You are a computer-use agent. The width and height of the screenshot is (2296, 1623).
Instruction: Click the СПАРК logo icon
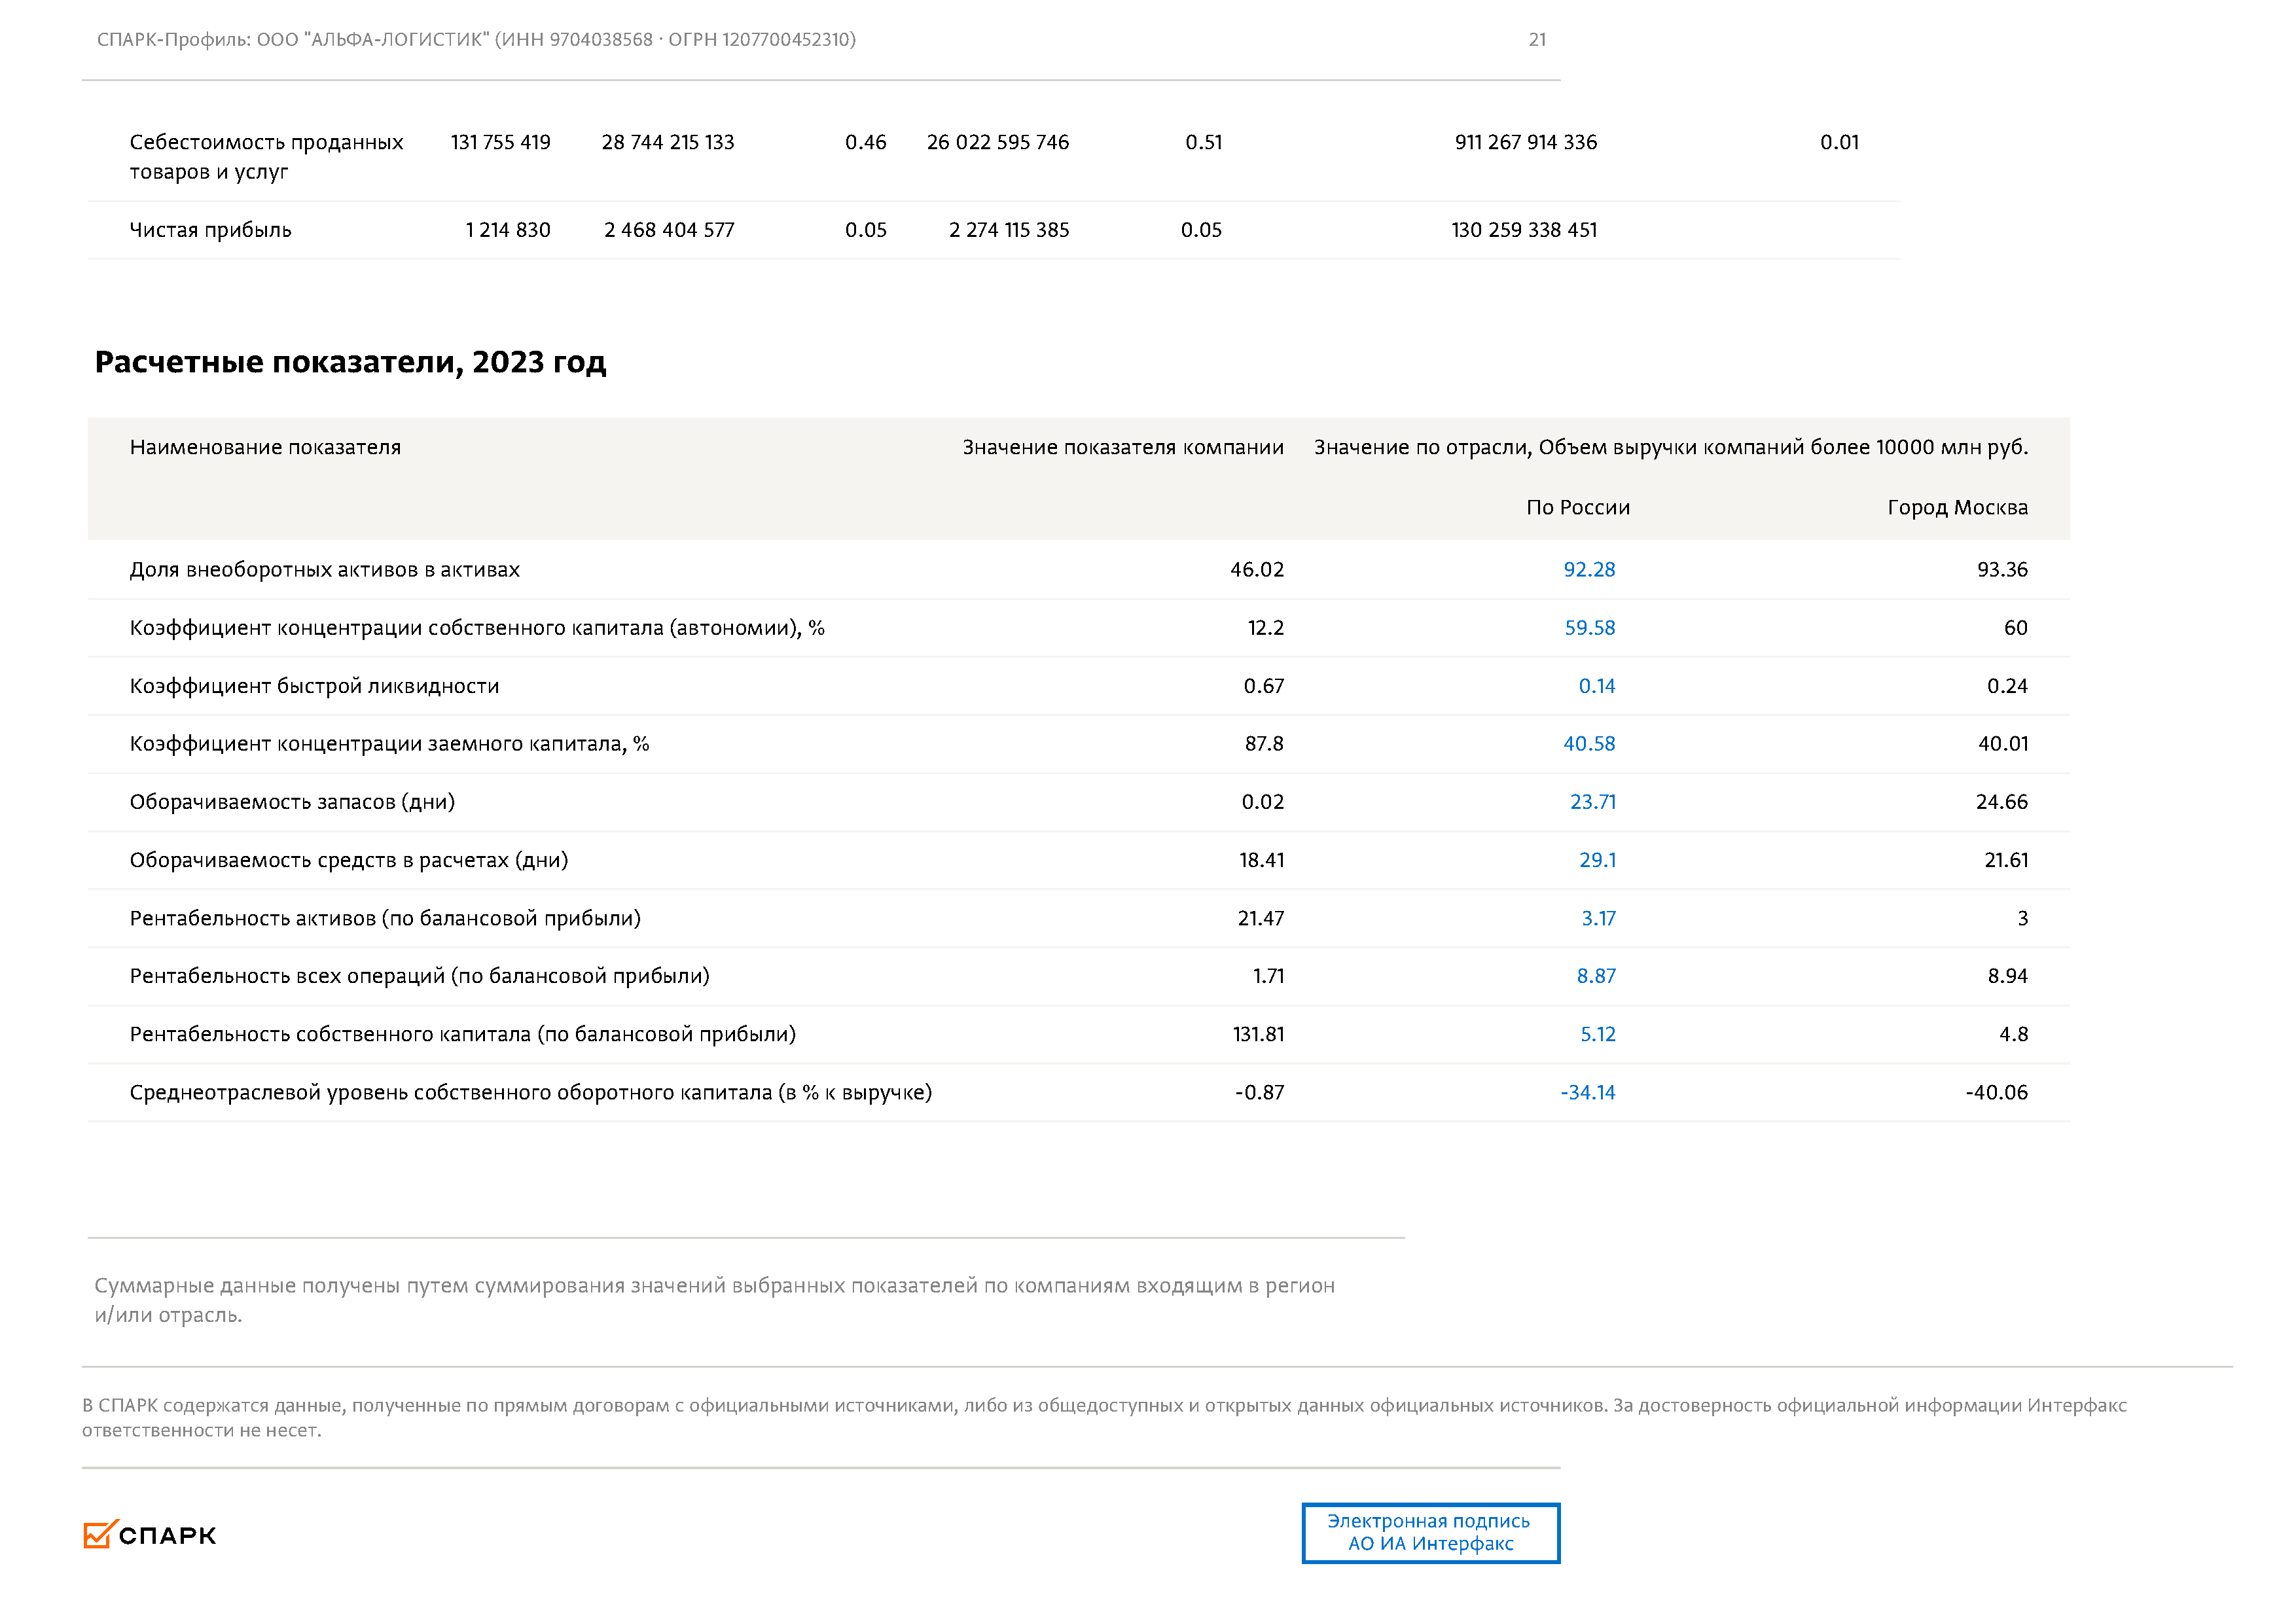pos(99,1534)
